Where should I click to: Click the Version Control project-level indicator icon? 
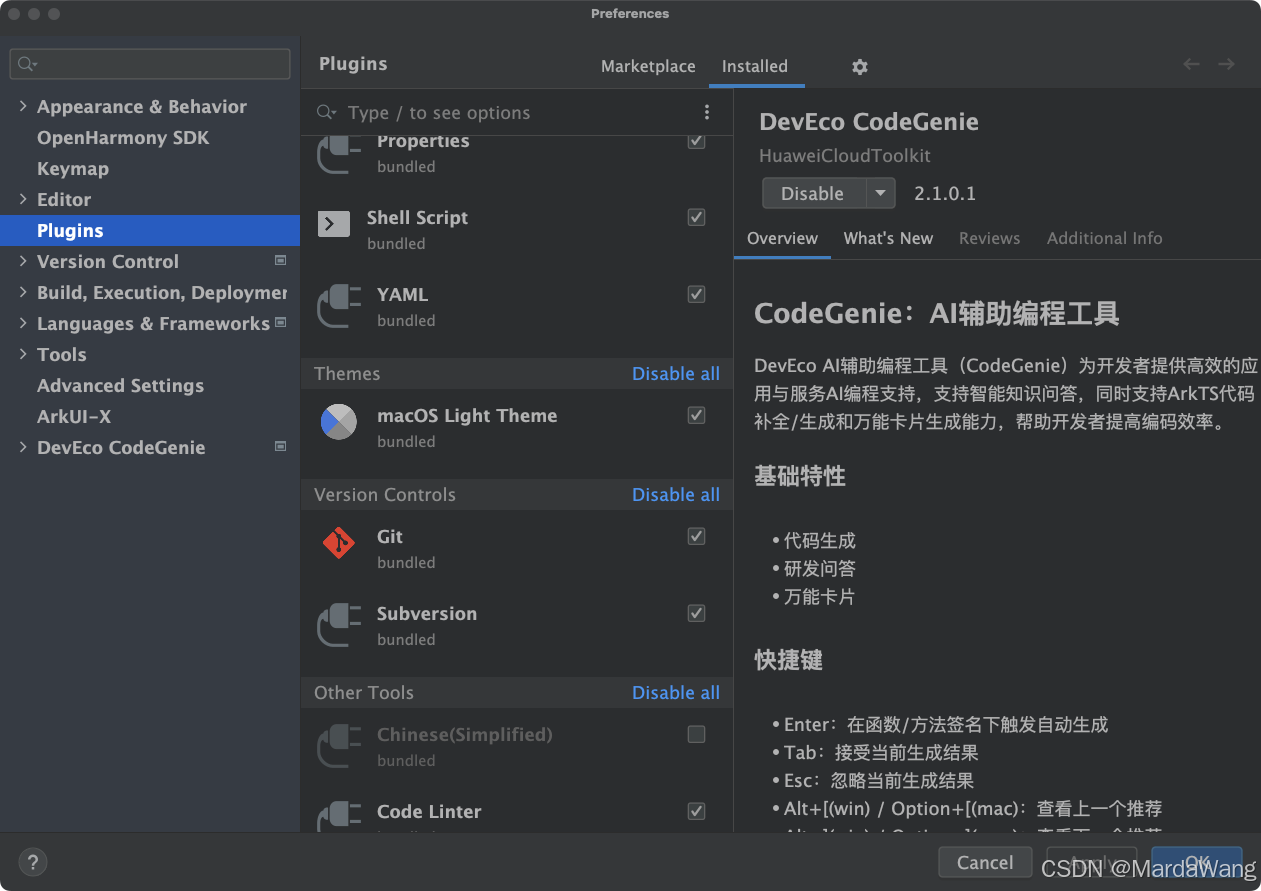tap(280, 260)
